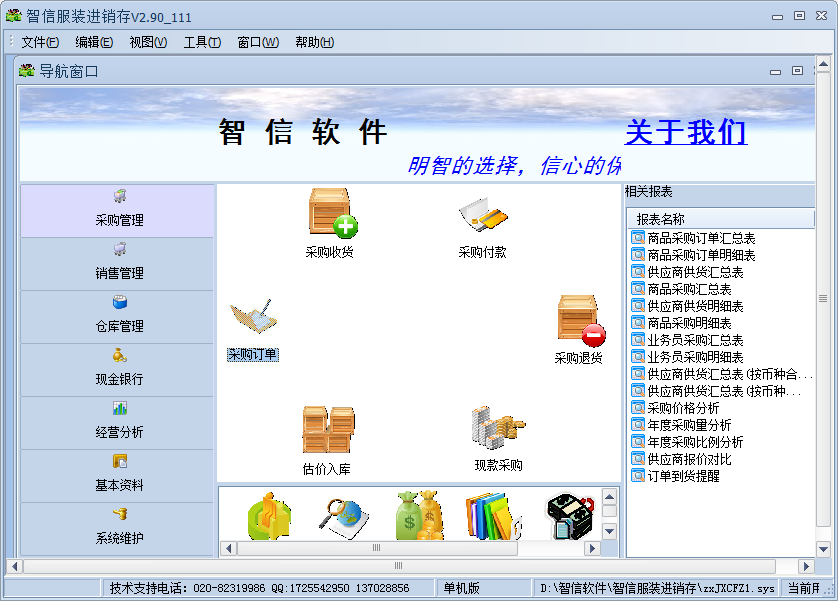The width and height of the screenshot is (838, 601).
Task: Open the 采购收货 purchase receiving icon
Action: [x=331, y=213]
